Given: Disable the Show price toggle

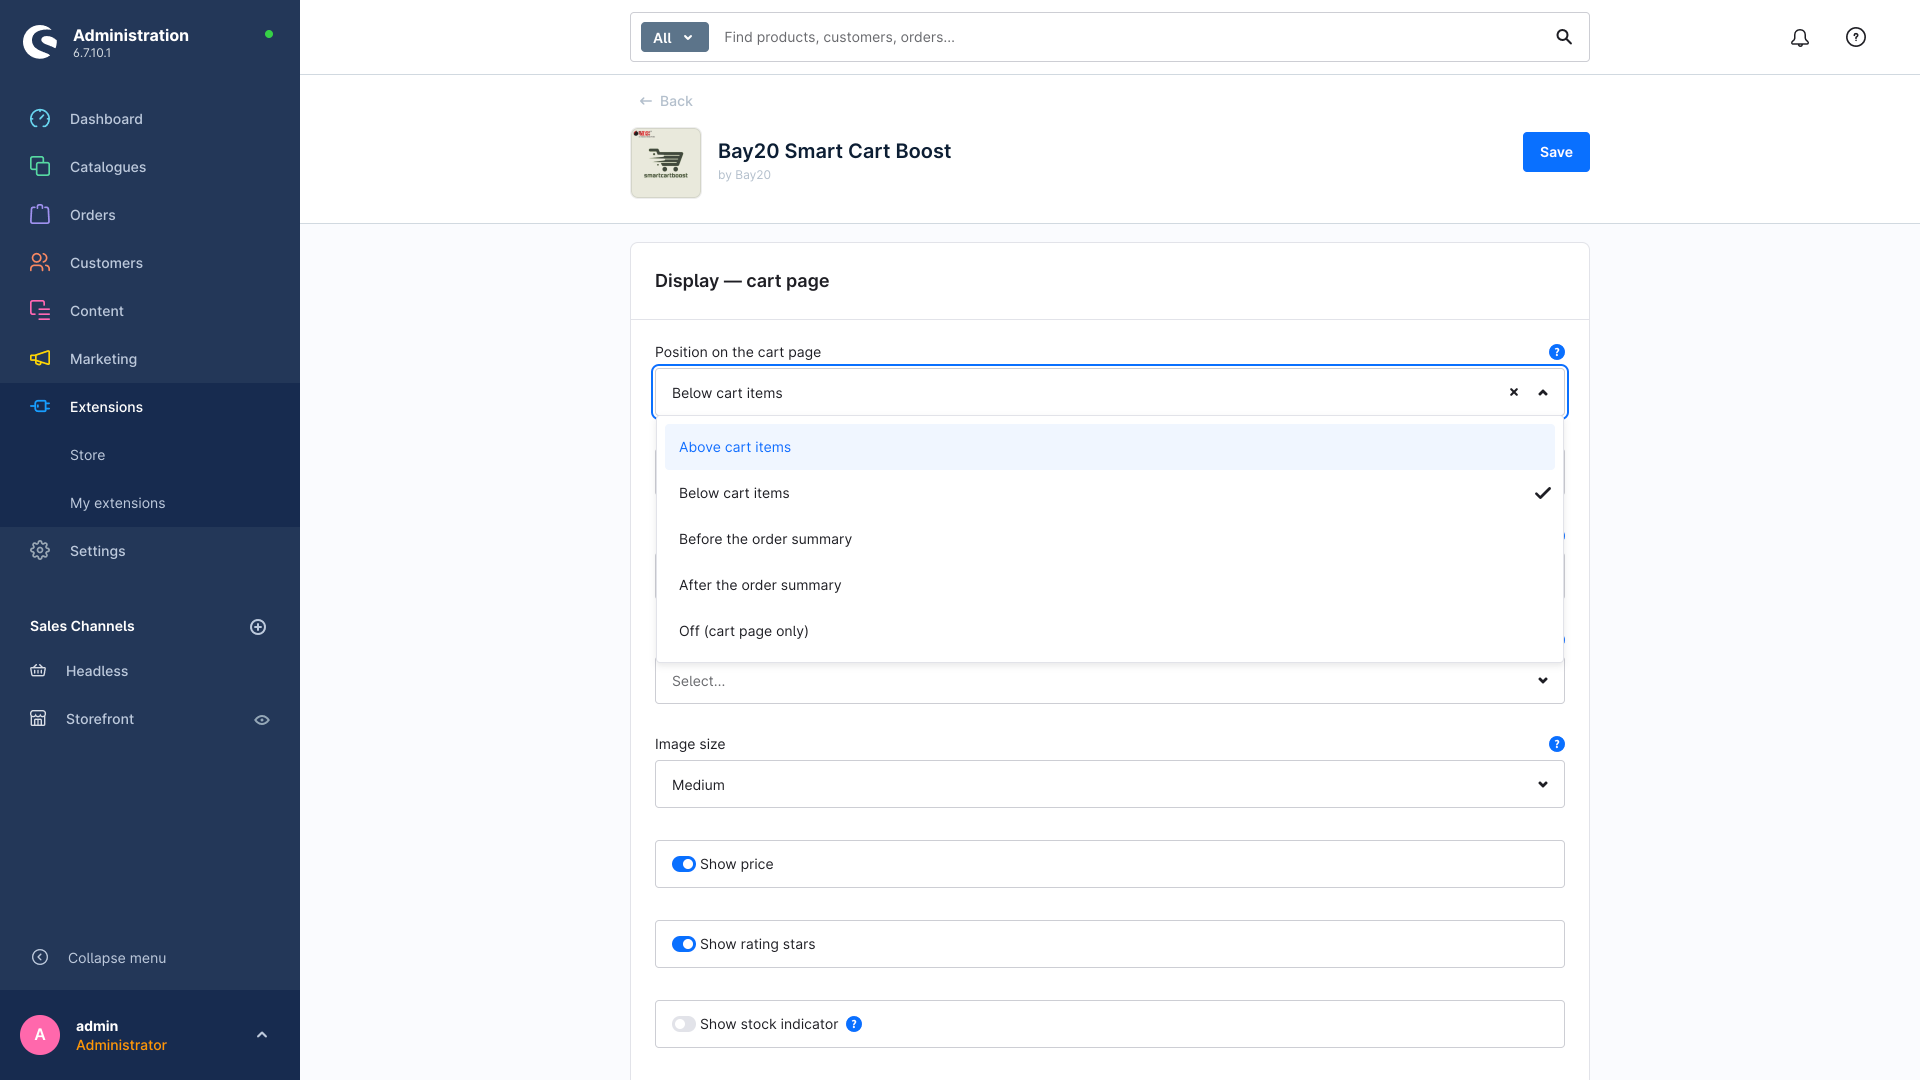Looking at the screenshot, I should [x=684, y=864].
